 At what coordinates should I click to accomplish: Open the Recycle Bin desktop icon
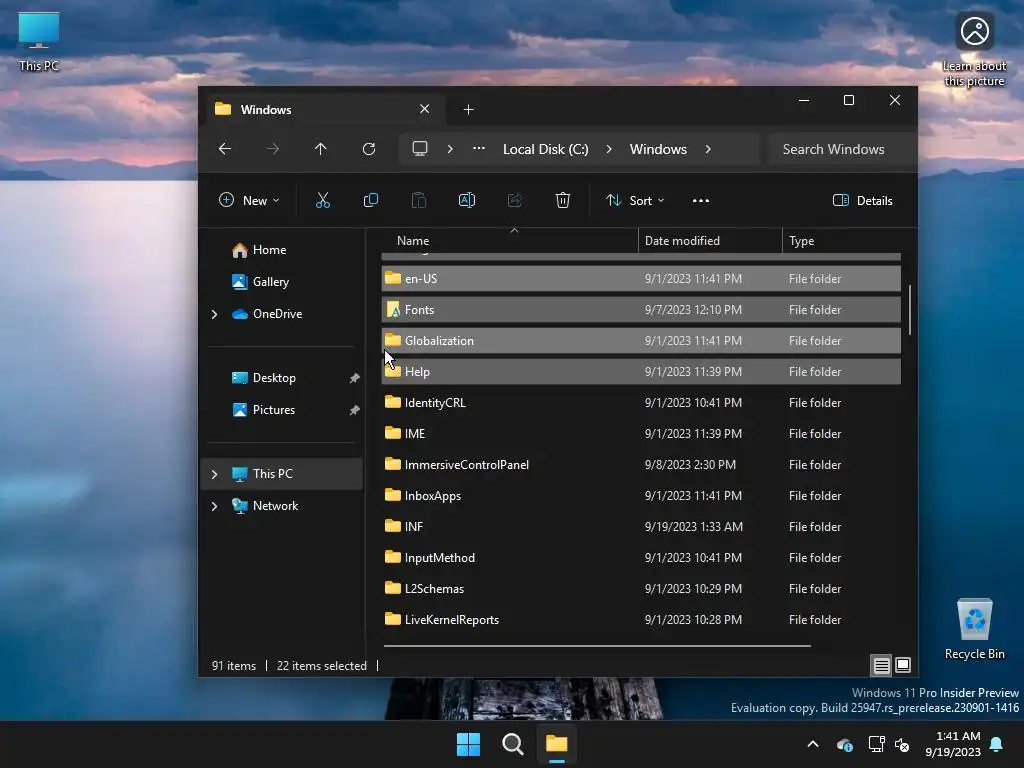tap(975, 629)
